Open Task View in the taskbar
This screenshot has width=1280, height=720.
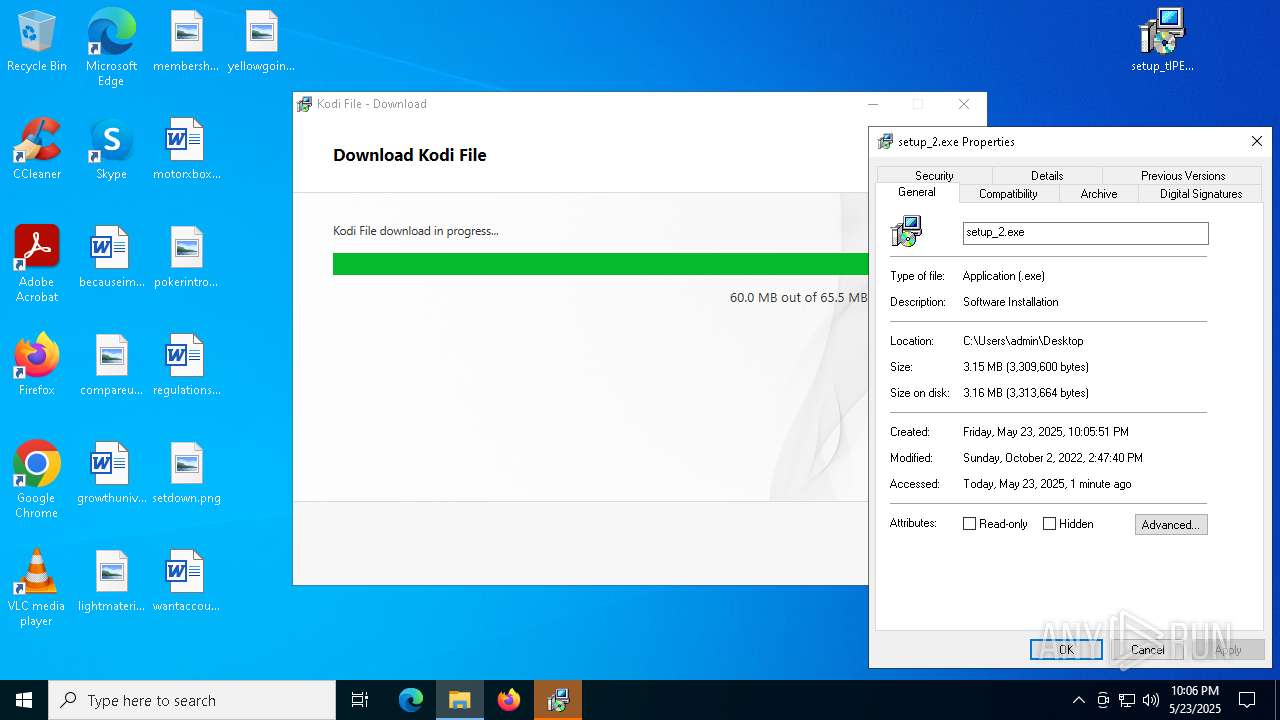(x=360, y=700)
